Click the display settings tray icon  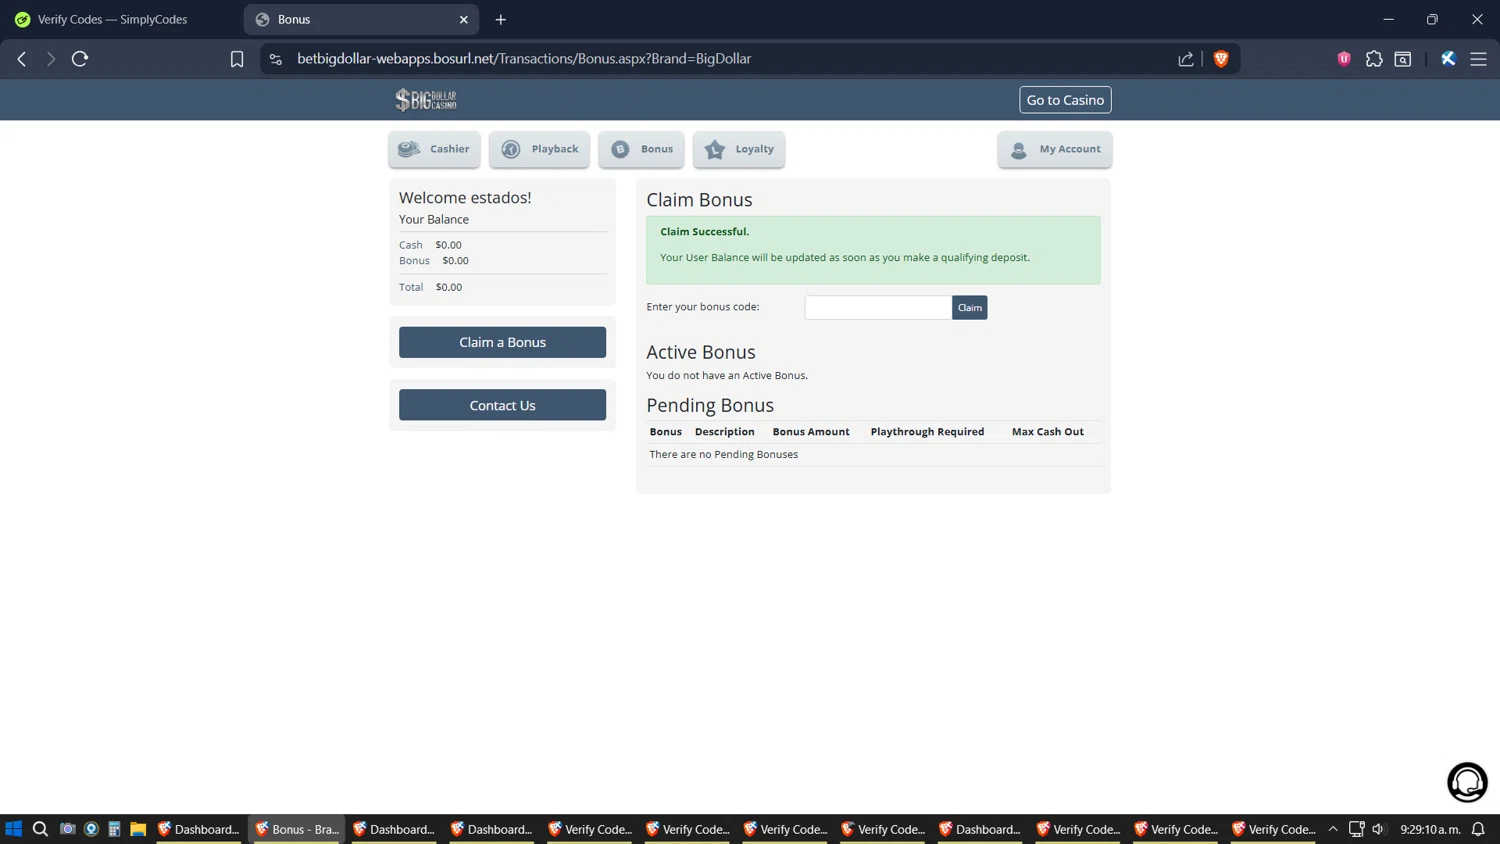pos(1356,829)
